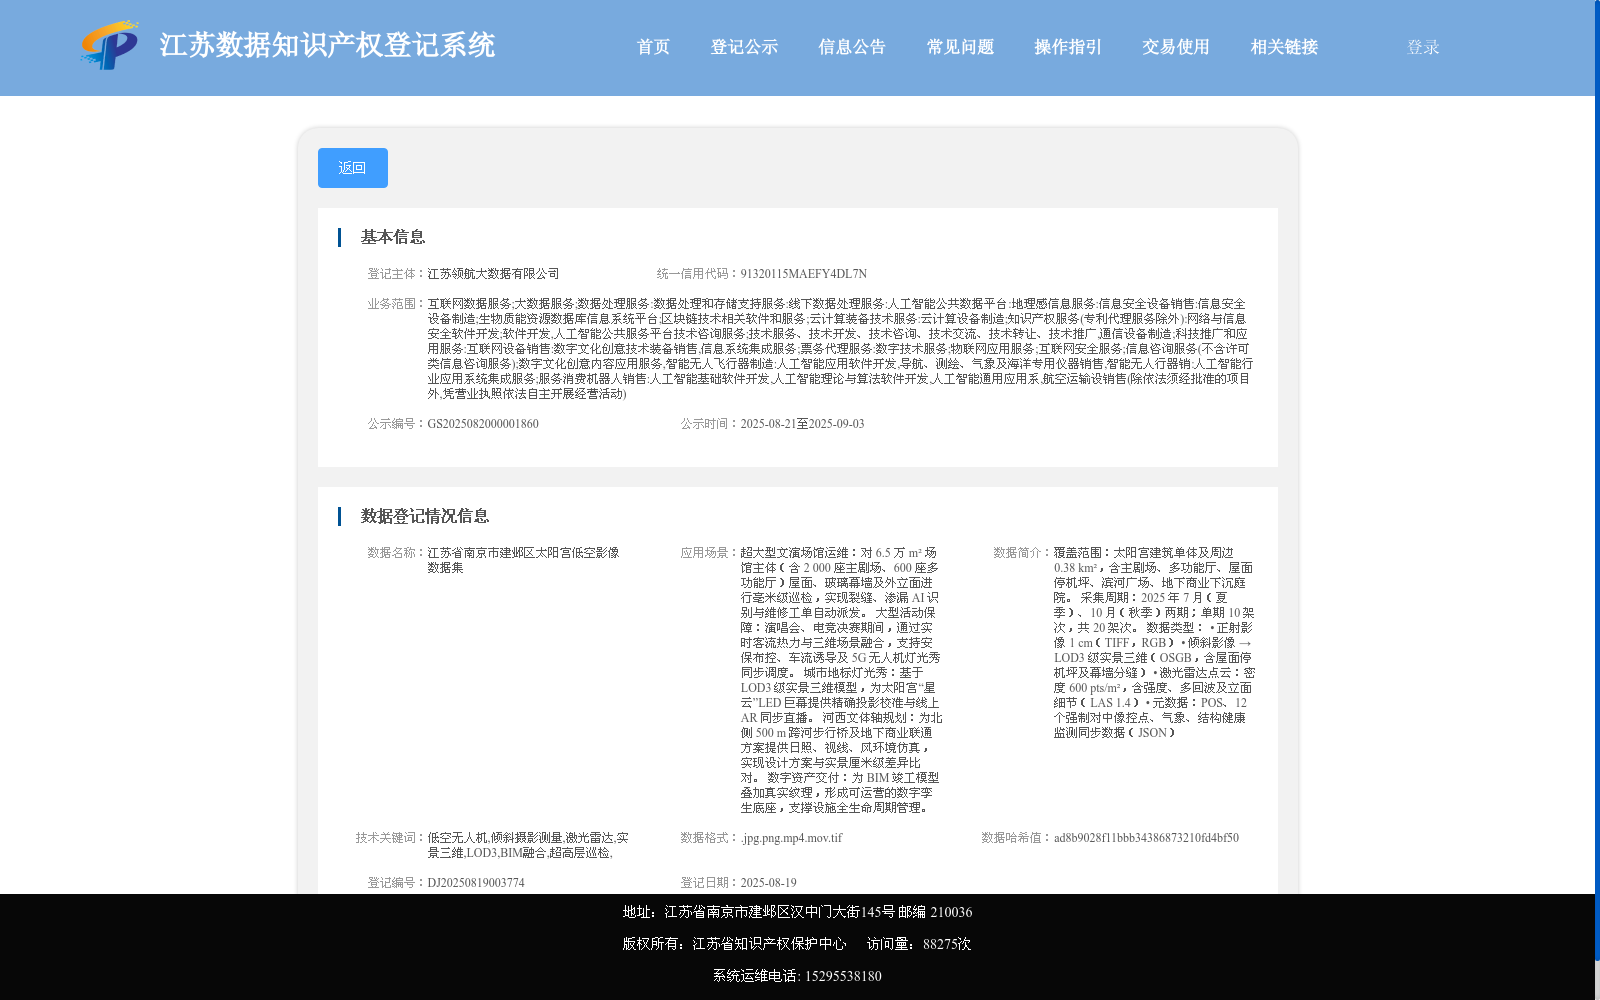The width and height of the screenshot is (1600, 1000).
Task: Select credit code 91320115MAEFY4DL7N
Action: [x=803, y=274]
